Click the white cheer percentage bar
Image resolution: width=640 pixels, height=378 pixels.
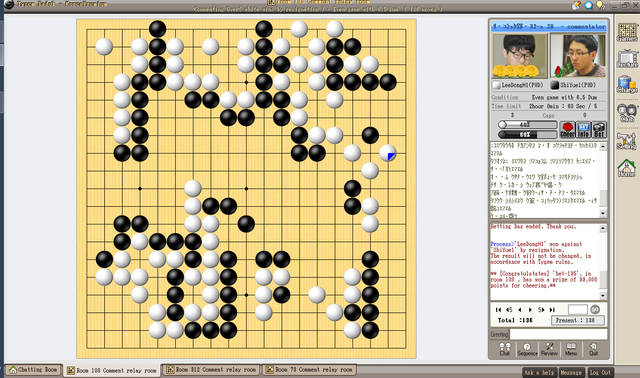click(528, 125)
